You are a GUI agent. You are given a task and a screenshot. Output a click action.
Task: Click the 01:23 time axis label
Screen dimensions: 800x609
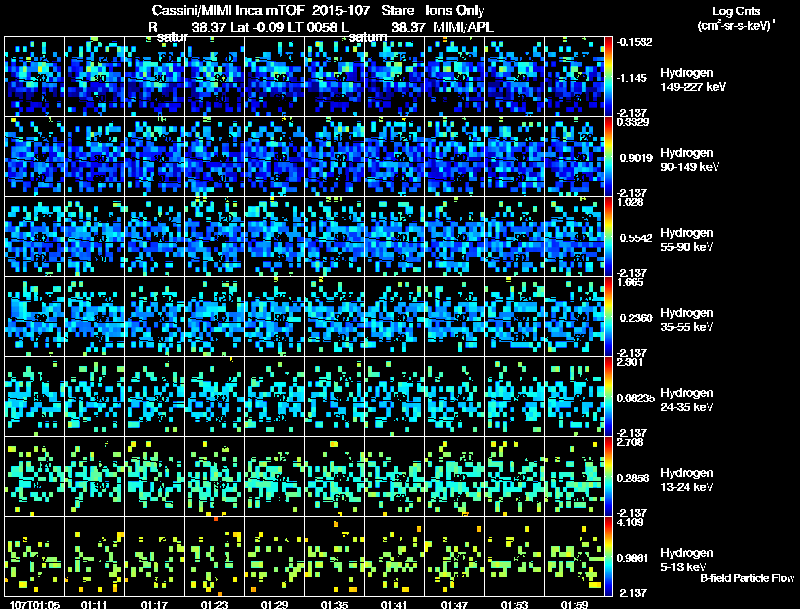pos(214,604)
